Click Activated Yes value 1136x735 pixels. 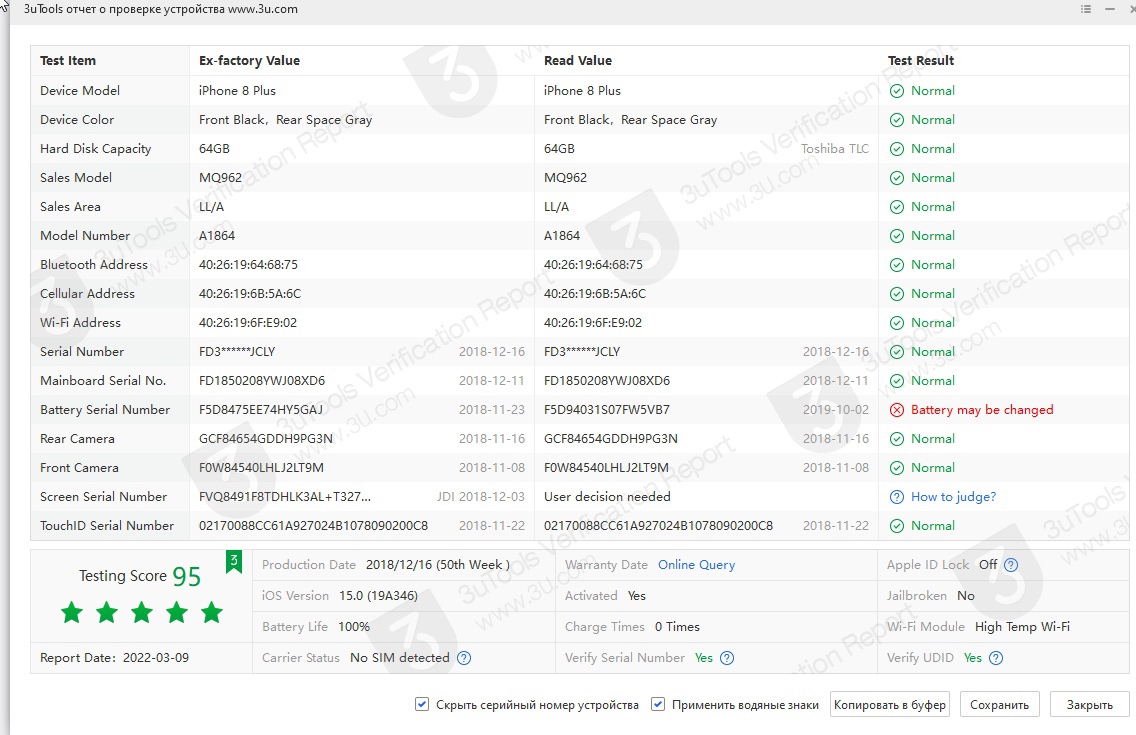click(x=637, y=596)
